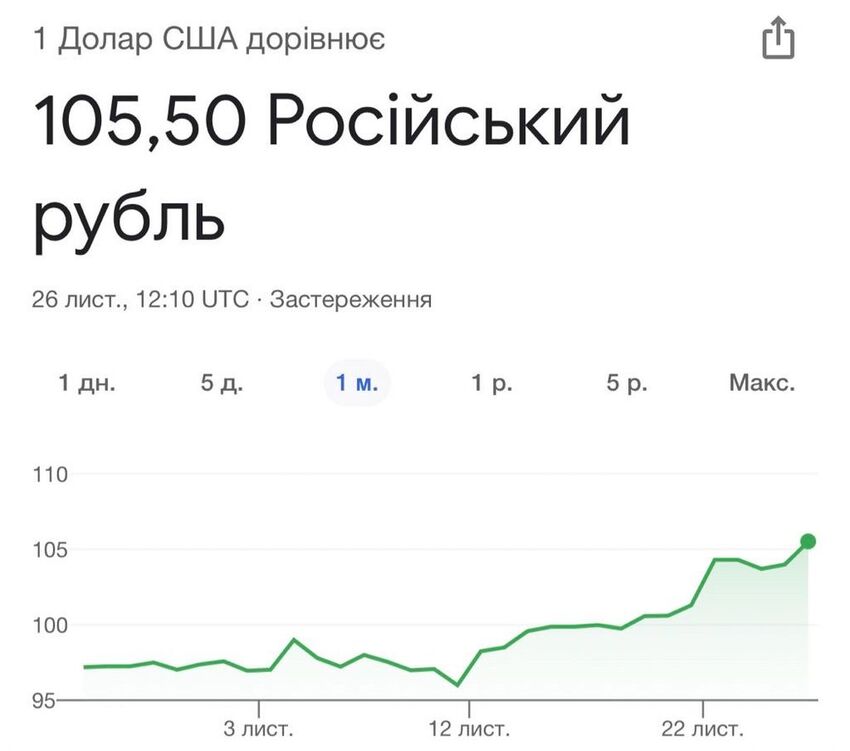
Task: Click the 105 y-axis label
Action: click(x=50, y=550)
